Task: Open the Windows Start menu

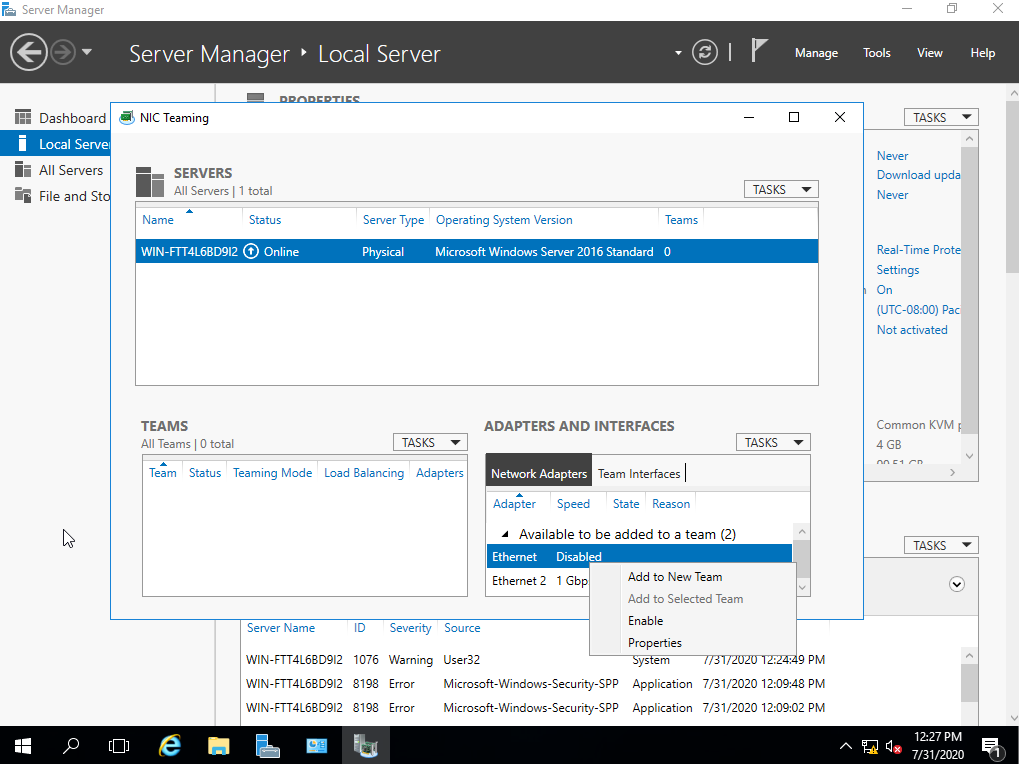Action: (x=23, y=746)
